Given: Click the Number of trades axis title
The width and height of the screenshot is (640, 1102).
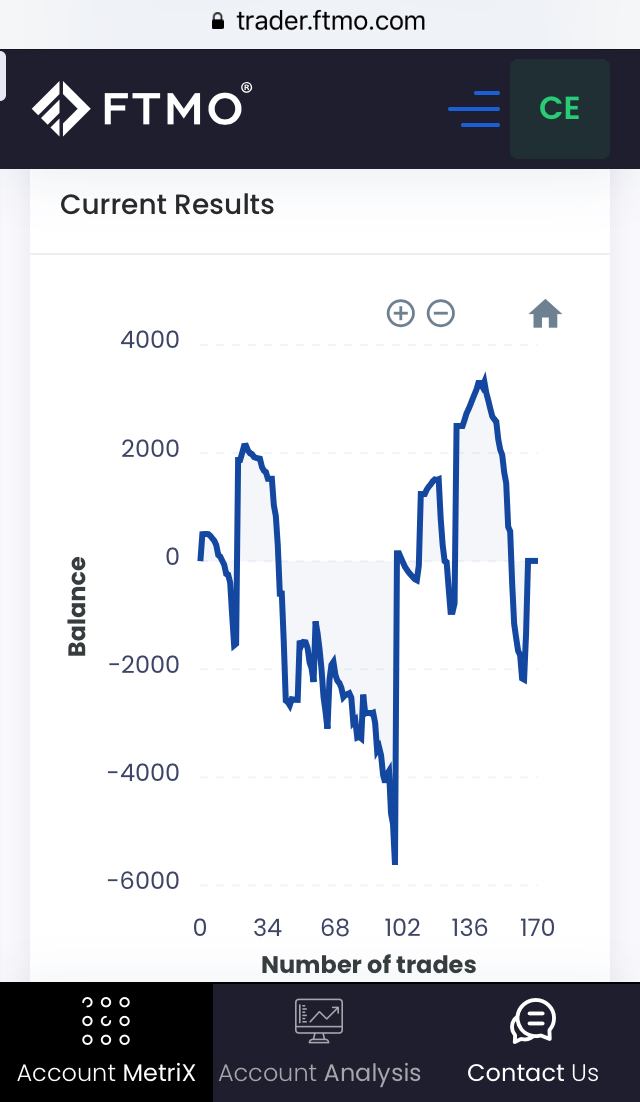Looking at the screenshot, I should 368,965.
